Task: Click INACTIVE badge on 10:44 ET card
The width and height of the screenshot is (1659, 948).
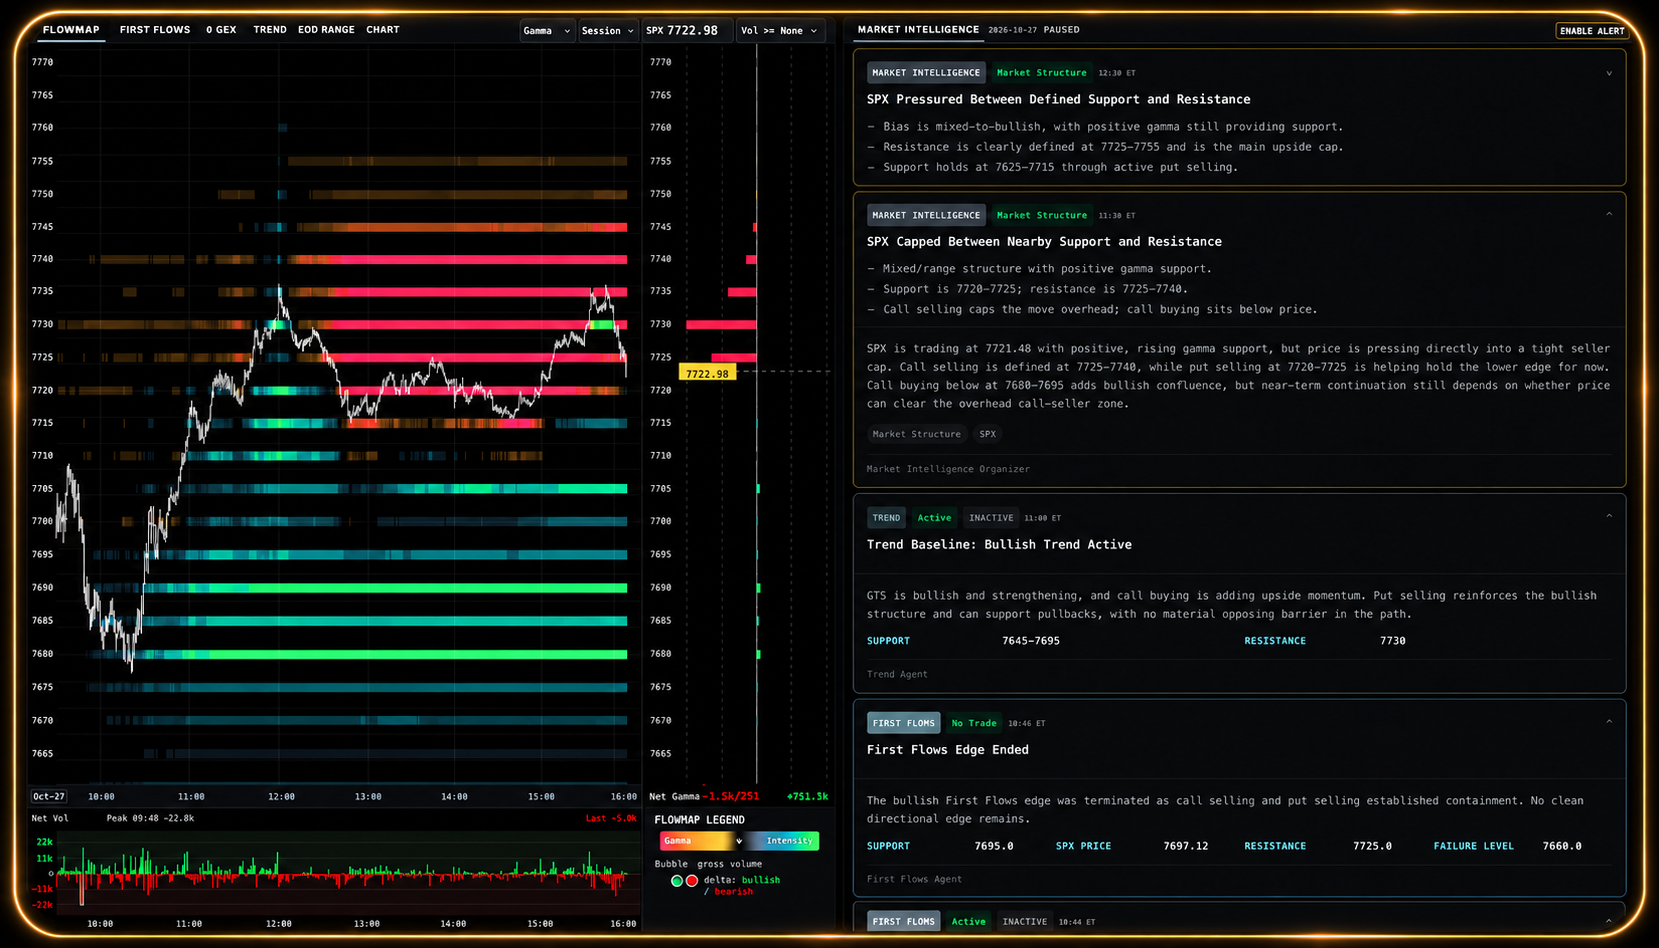Action: [x=1025, y=922]
